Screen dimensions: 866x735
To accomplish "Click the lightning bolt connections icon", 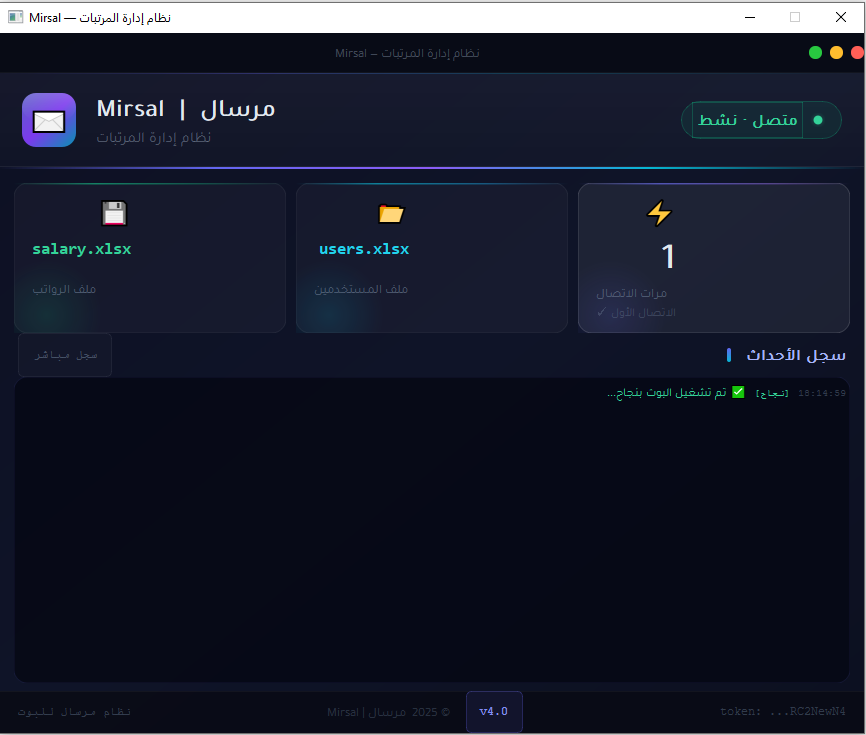I will point(659,213).
